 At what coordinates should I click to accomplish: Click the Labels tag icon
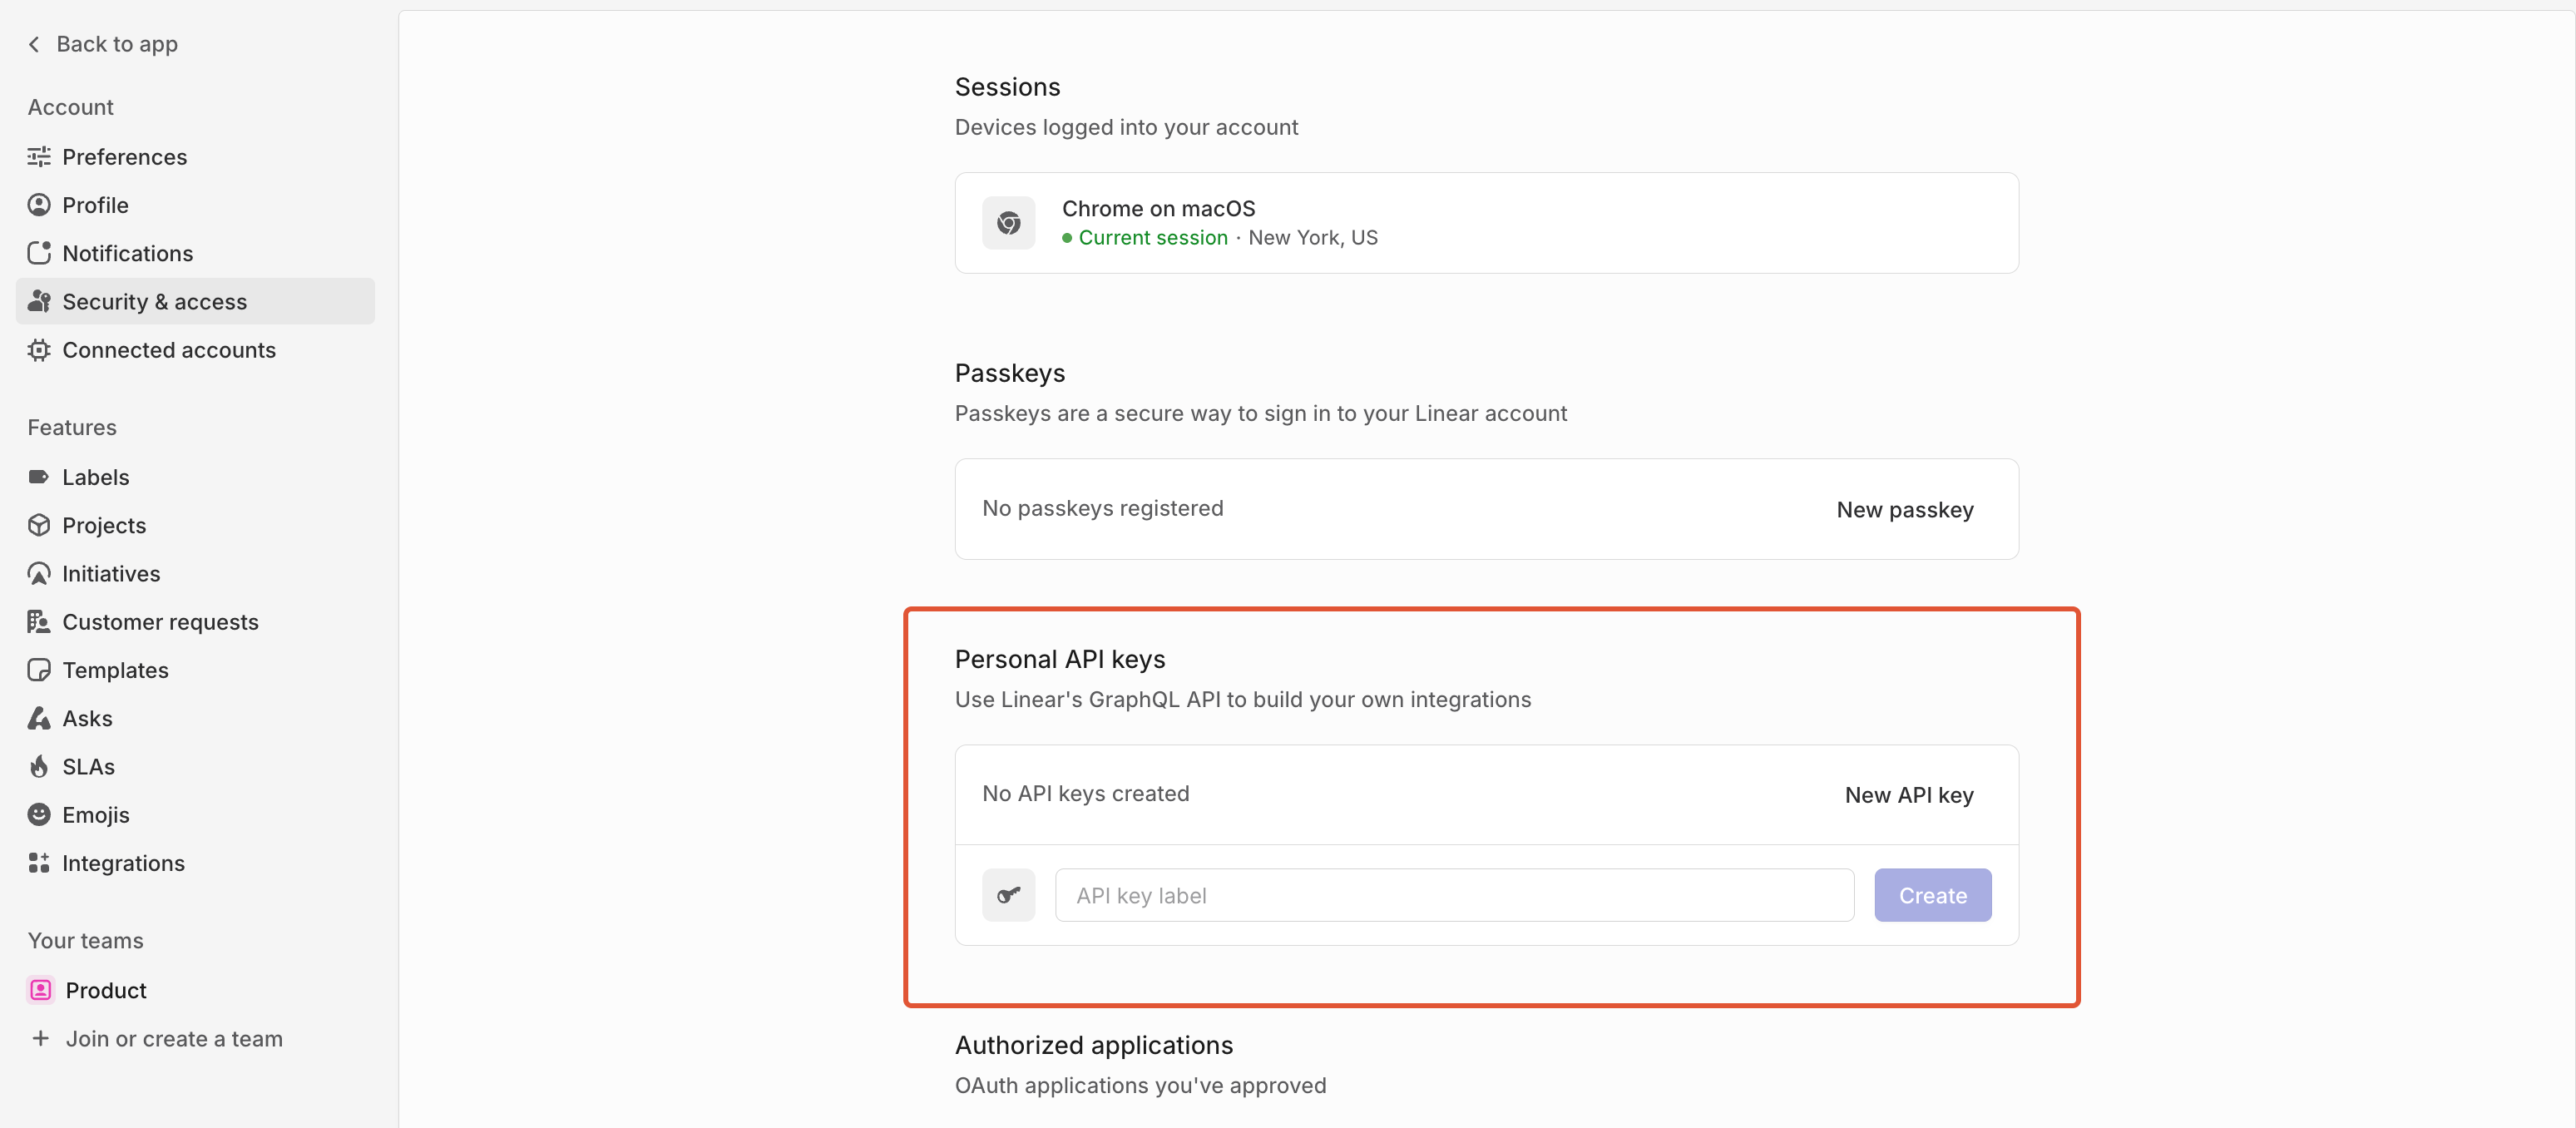[x=39, y=477]
